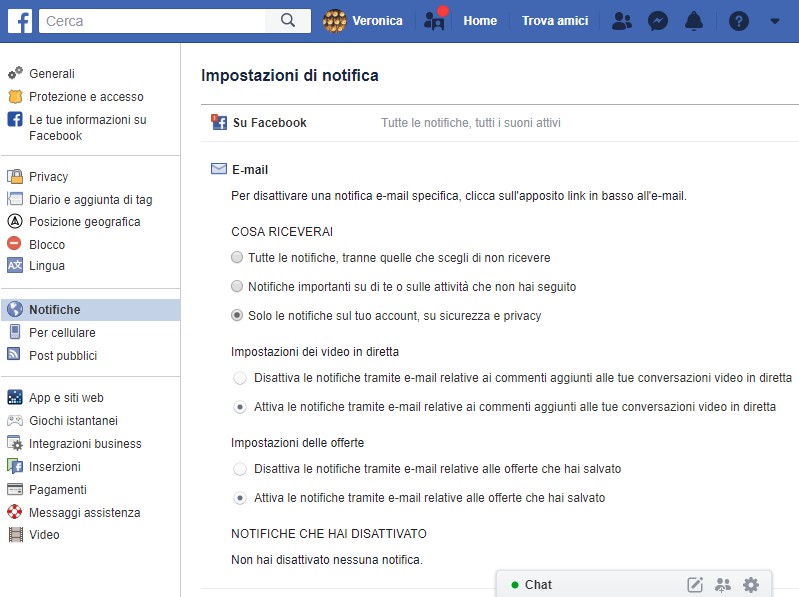Select Tutte le notifiche radio option
Viewport: 799px width, 597px height.
coord(237,257)
